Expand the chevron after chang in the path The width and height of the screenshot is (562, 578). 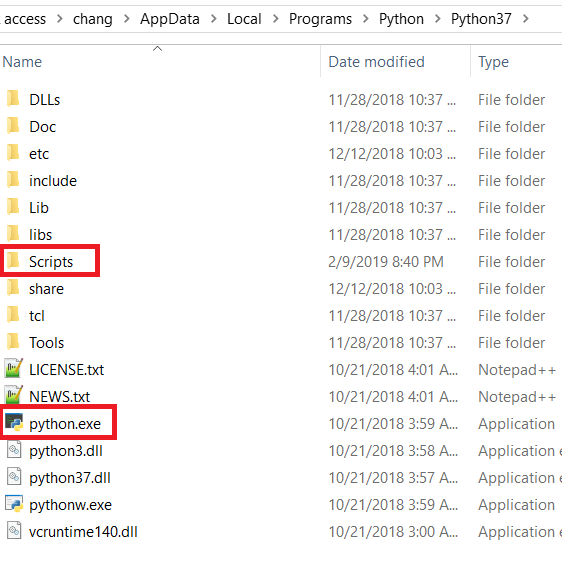126,18
